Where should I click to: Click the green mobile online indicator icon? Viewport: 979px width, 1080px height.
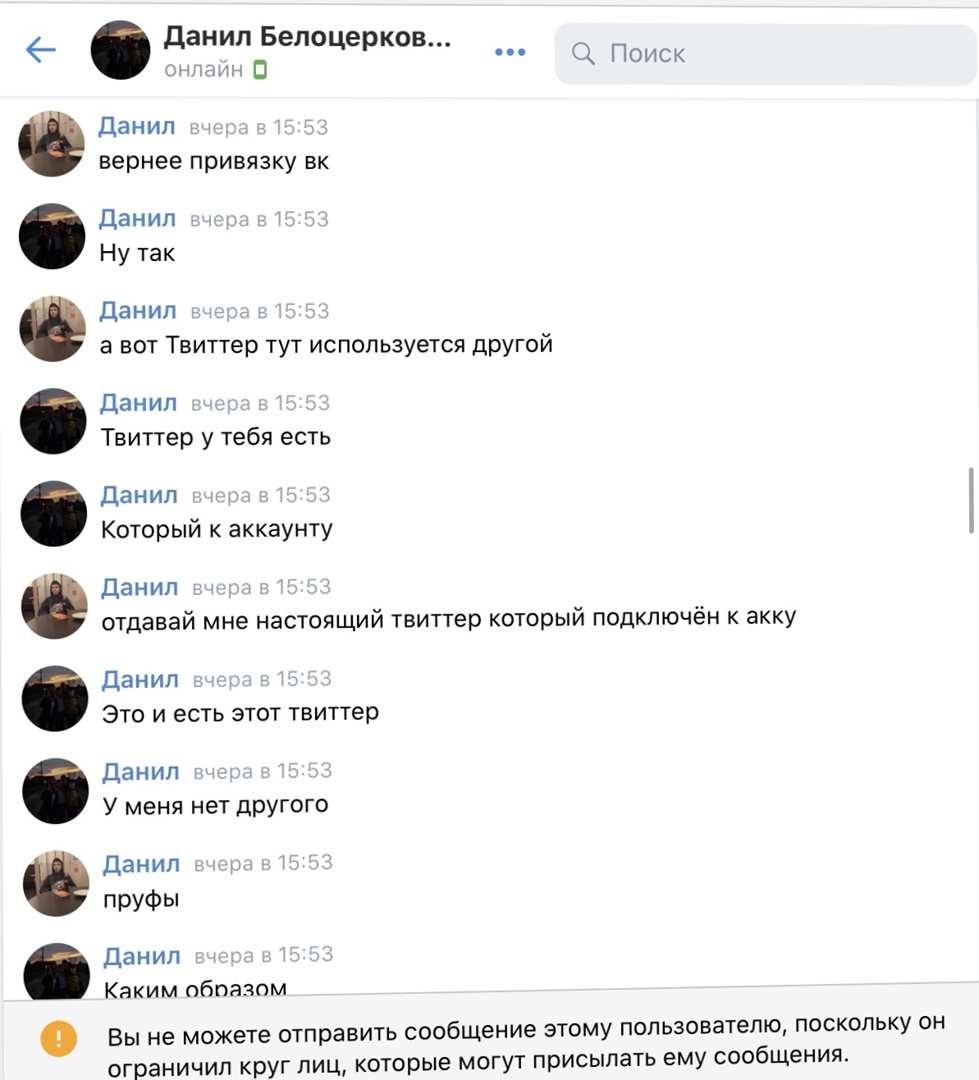pyautogui.click(x=260, y=70)
